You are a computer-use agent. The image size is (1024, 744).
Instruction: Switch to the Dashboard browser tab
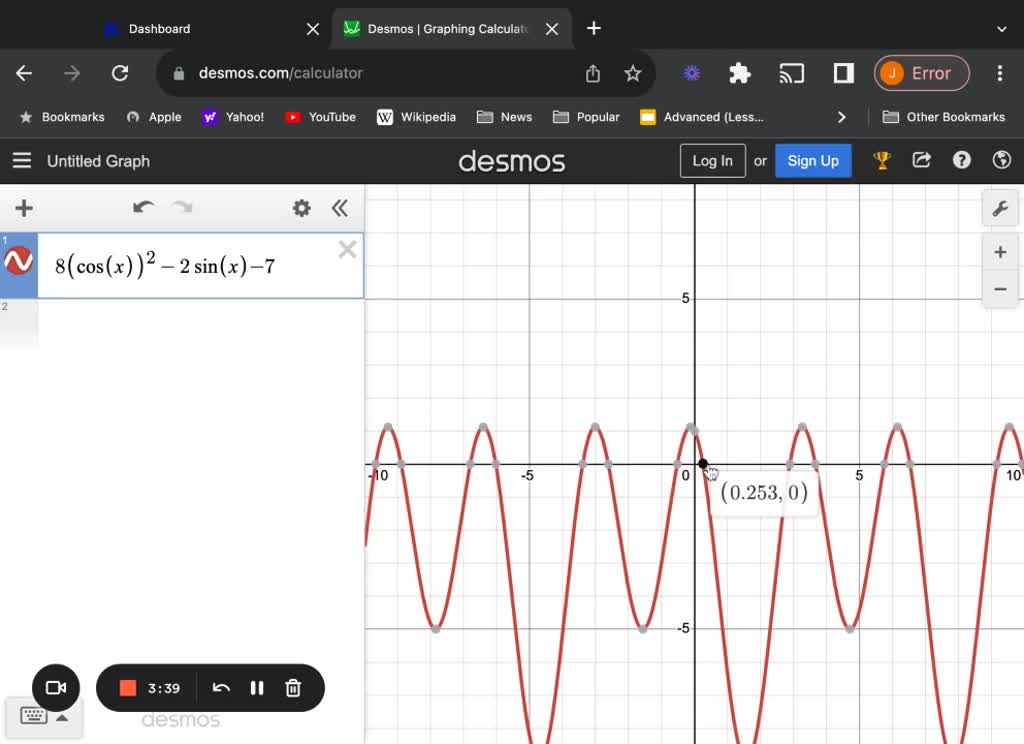(x=160, y=28)
